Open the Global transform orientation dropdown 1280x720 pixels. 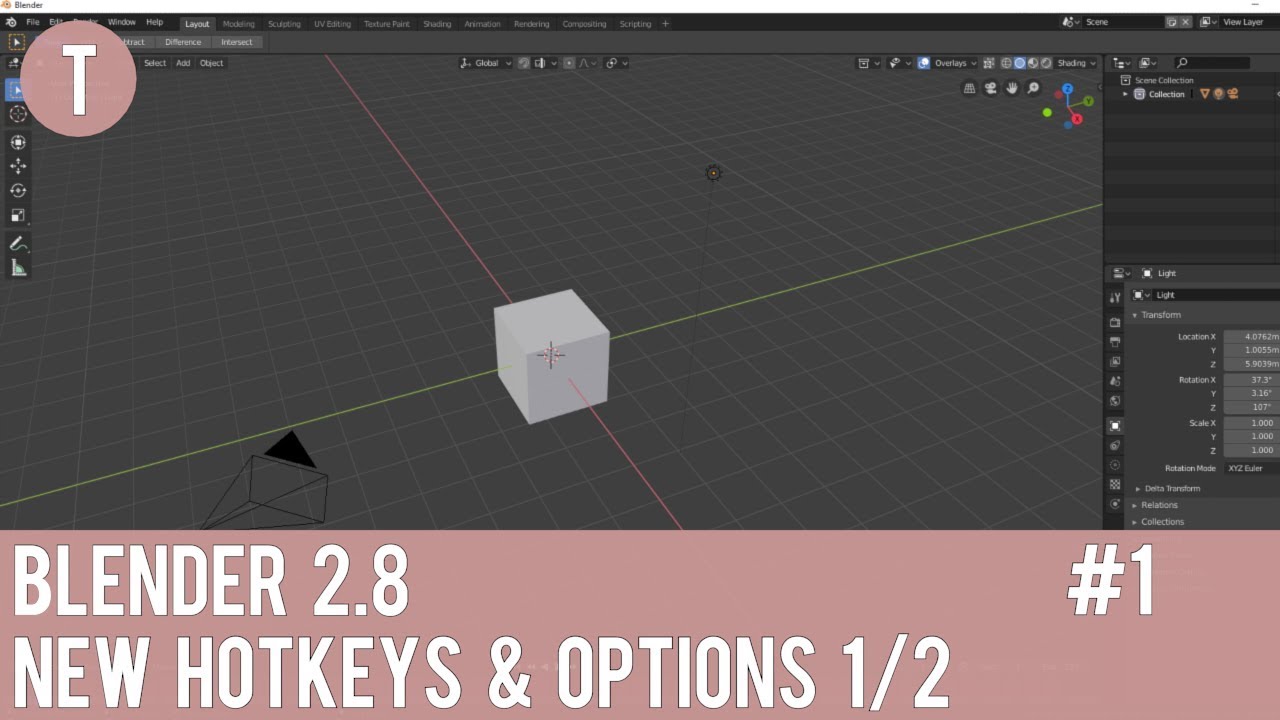pos(486,63)
